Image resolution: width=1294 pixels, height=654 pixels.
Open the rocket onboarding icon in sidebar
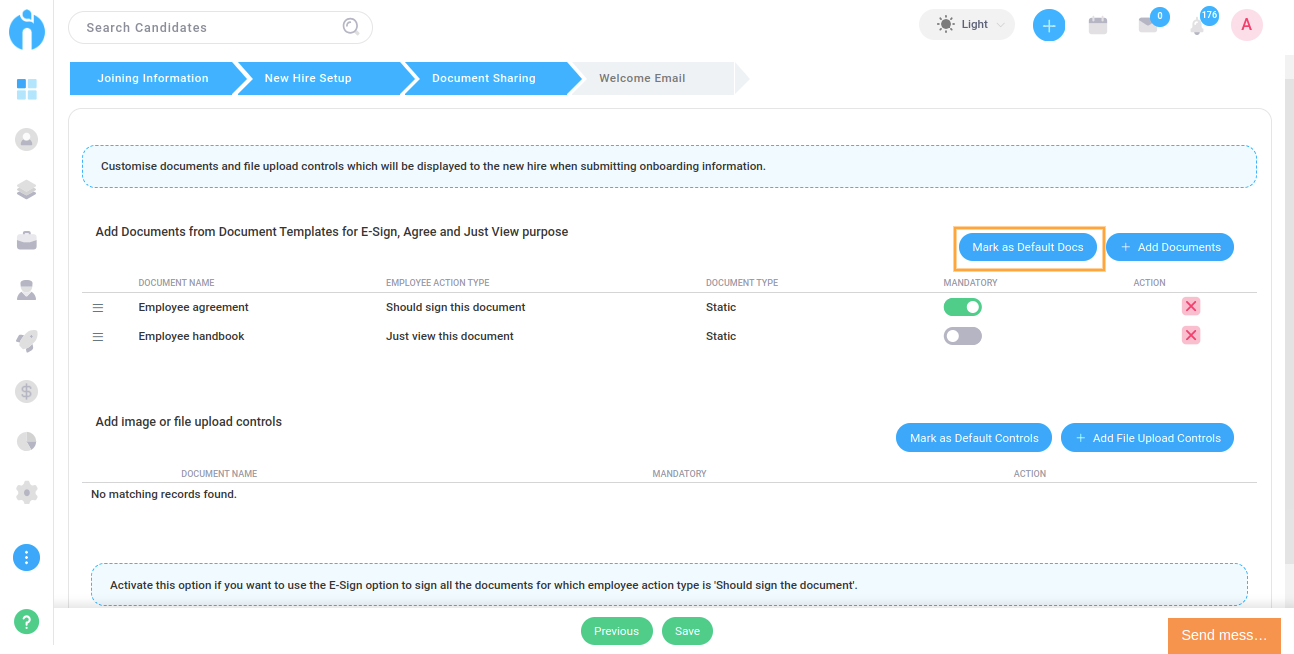click(27, 341)
